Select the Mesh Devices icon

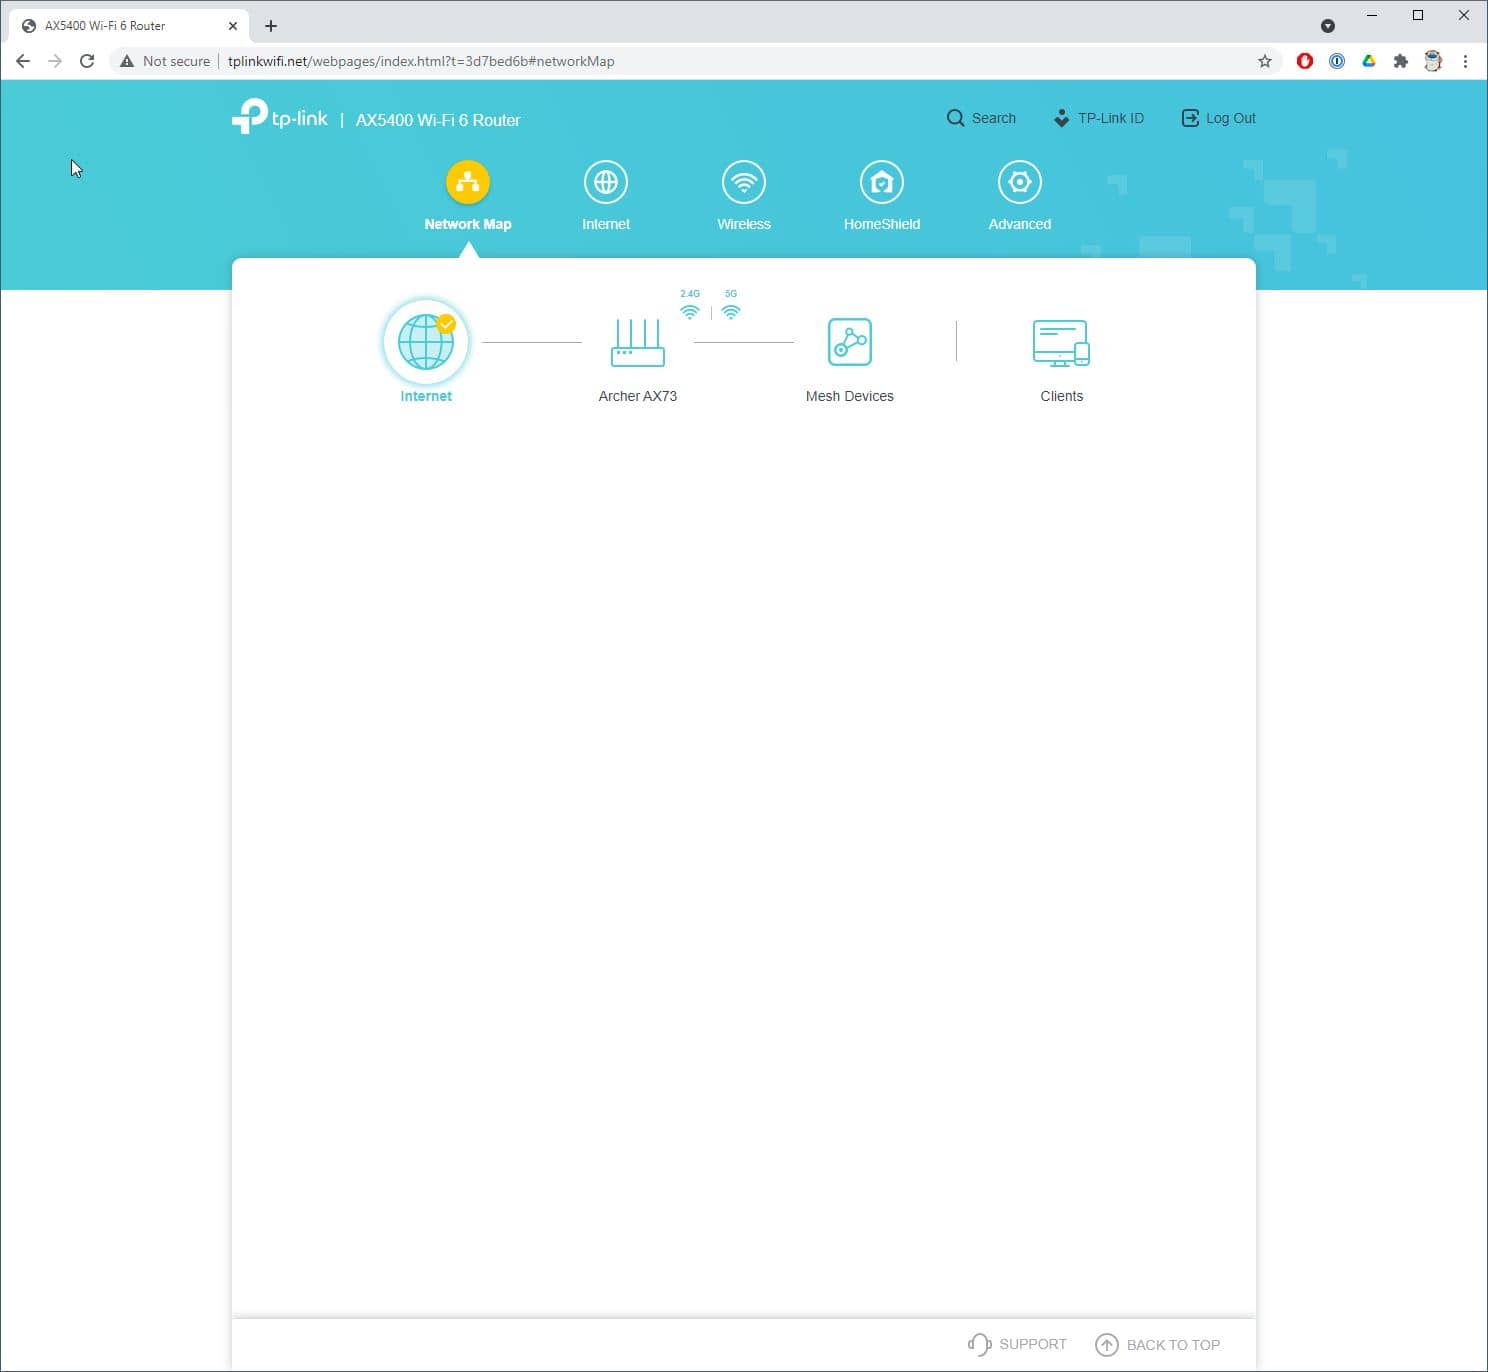(850, 342)
